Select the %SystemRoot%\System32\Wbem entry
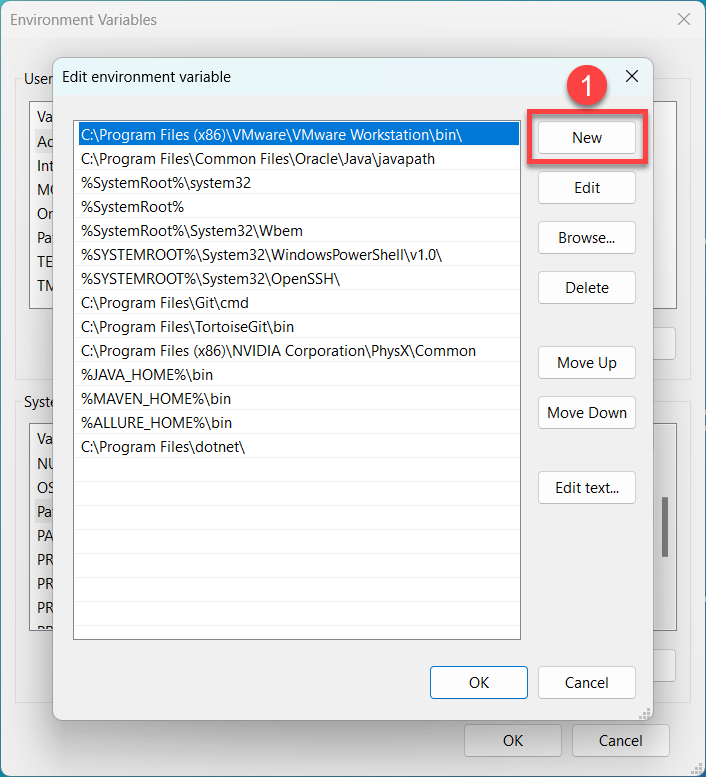 tap(299, 231)
